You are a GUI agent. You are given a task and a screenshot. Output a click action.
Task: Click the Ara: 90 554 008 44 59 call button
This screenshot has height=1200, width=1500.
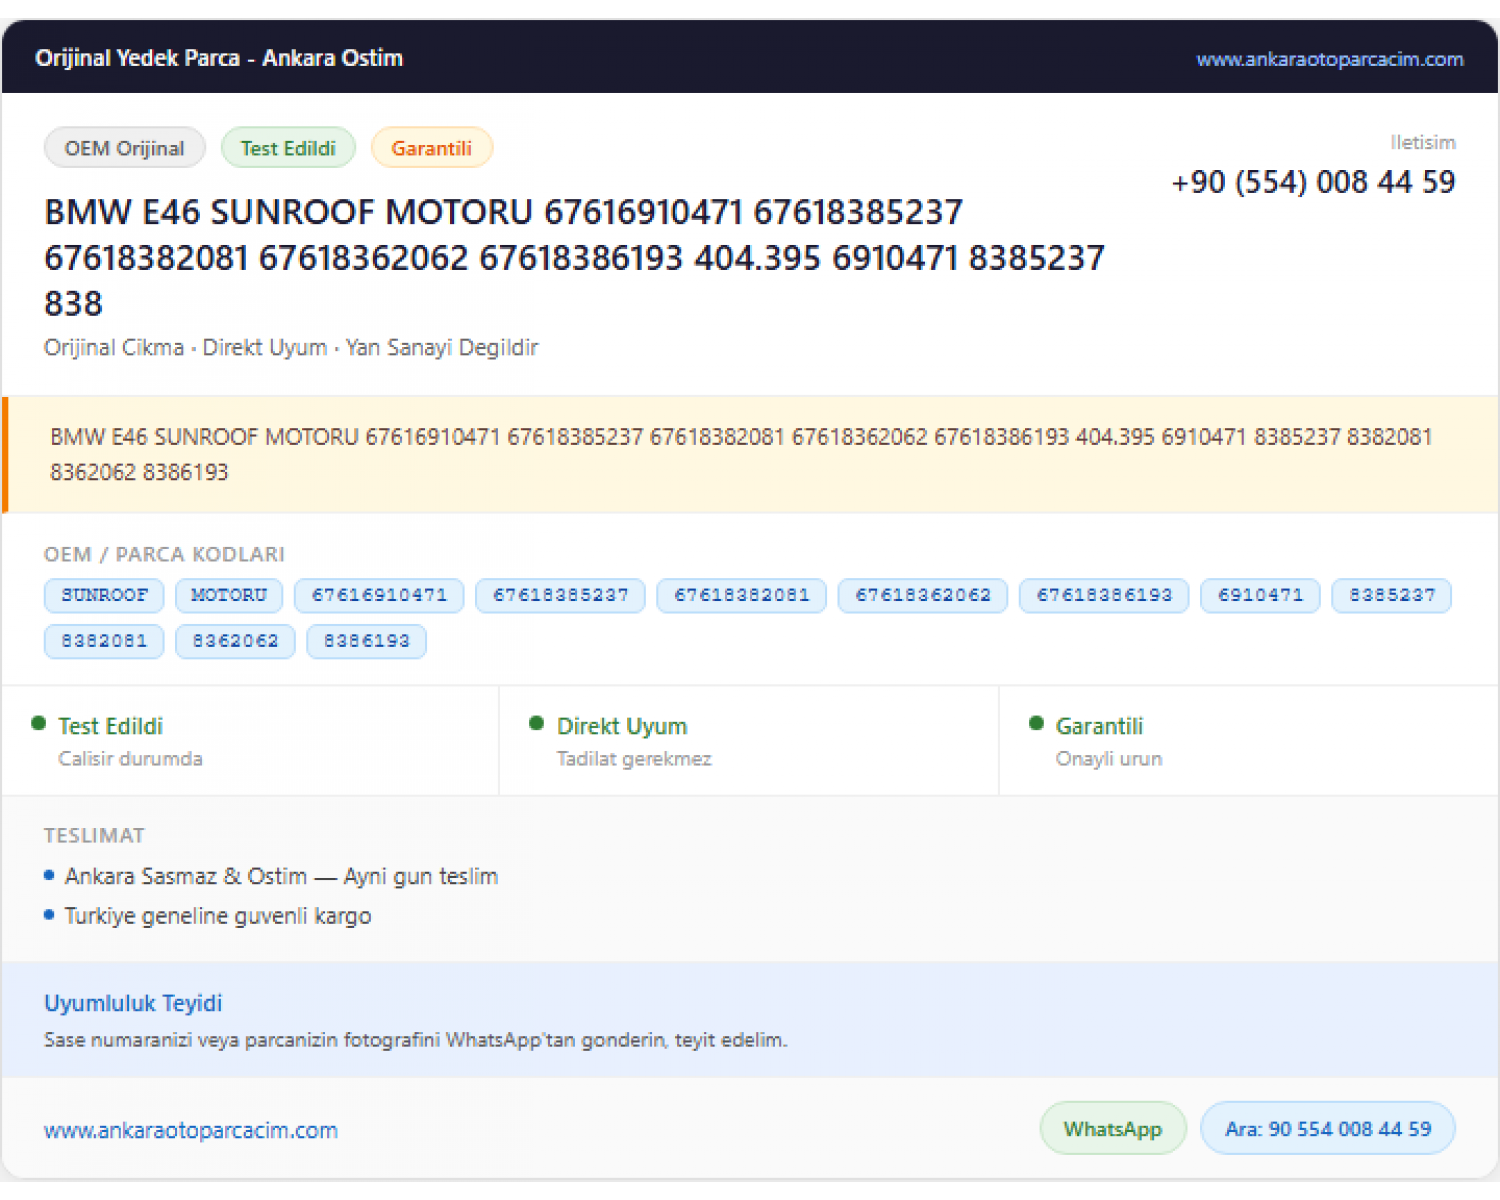1327,1128
